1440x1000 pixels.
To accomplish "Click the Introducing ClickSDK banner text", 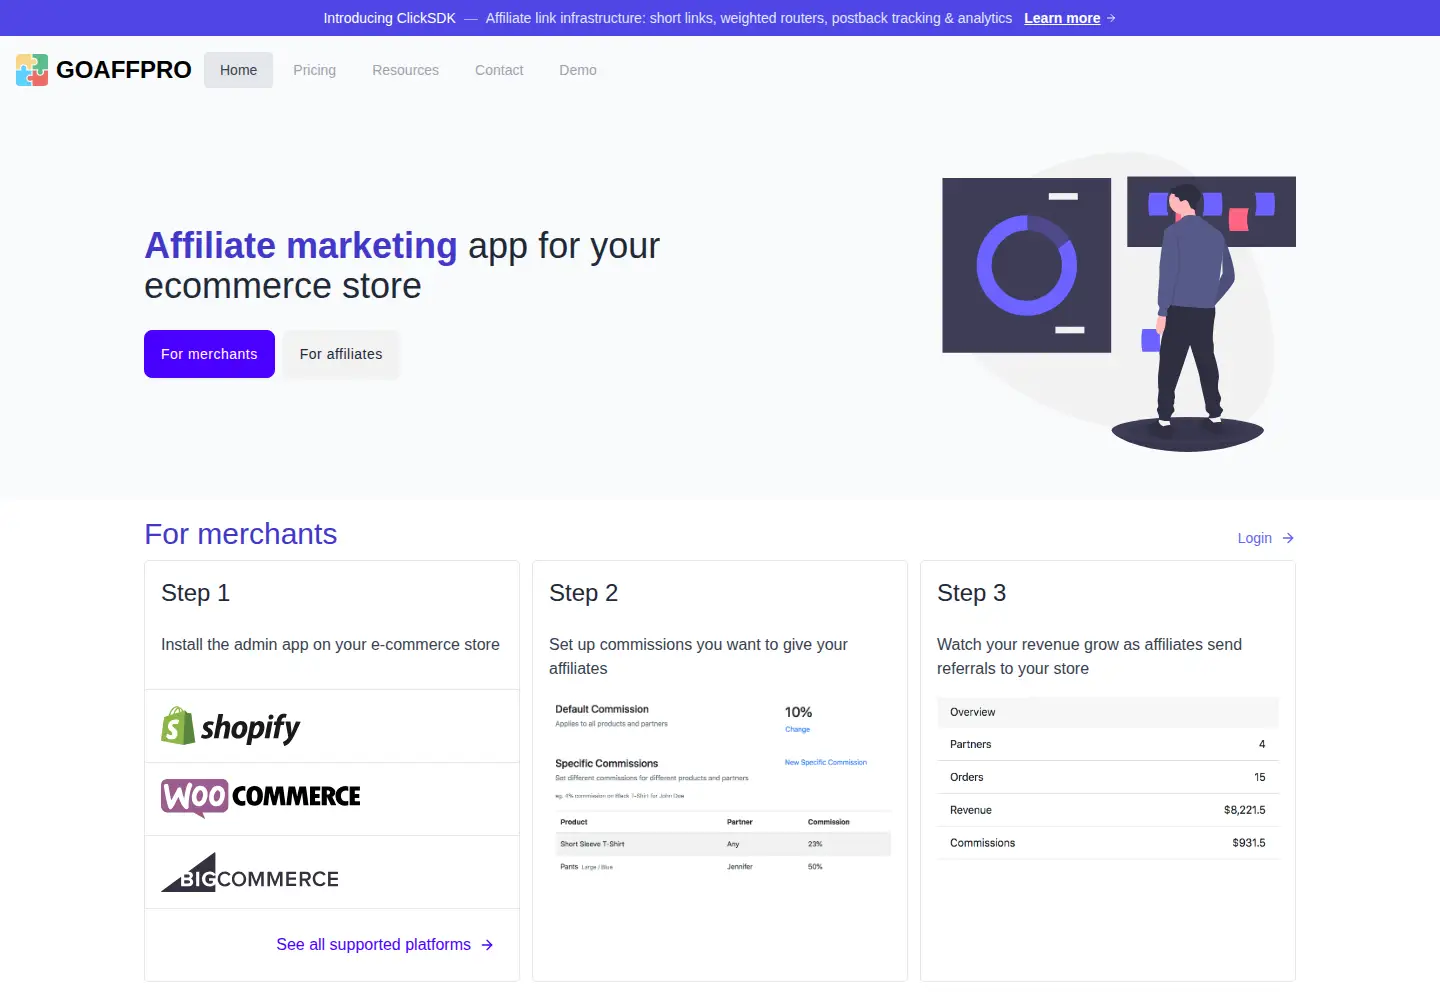I will click(389, 18).
